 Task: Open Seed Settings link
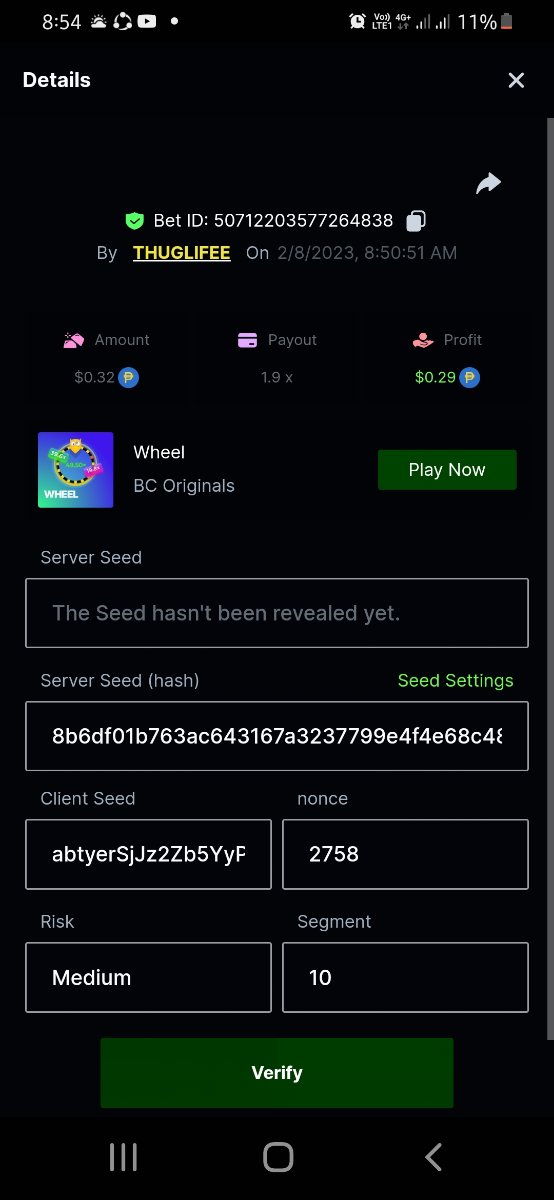point(455,680)
